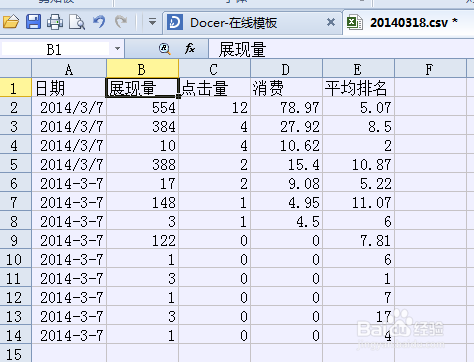474x362 pixels.
Task: Select row 5 header
Action: (15, 164)
